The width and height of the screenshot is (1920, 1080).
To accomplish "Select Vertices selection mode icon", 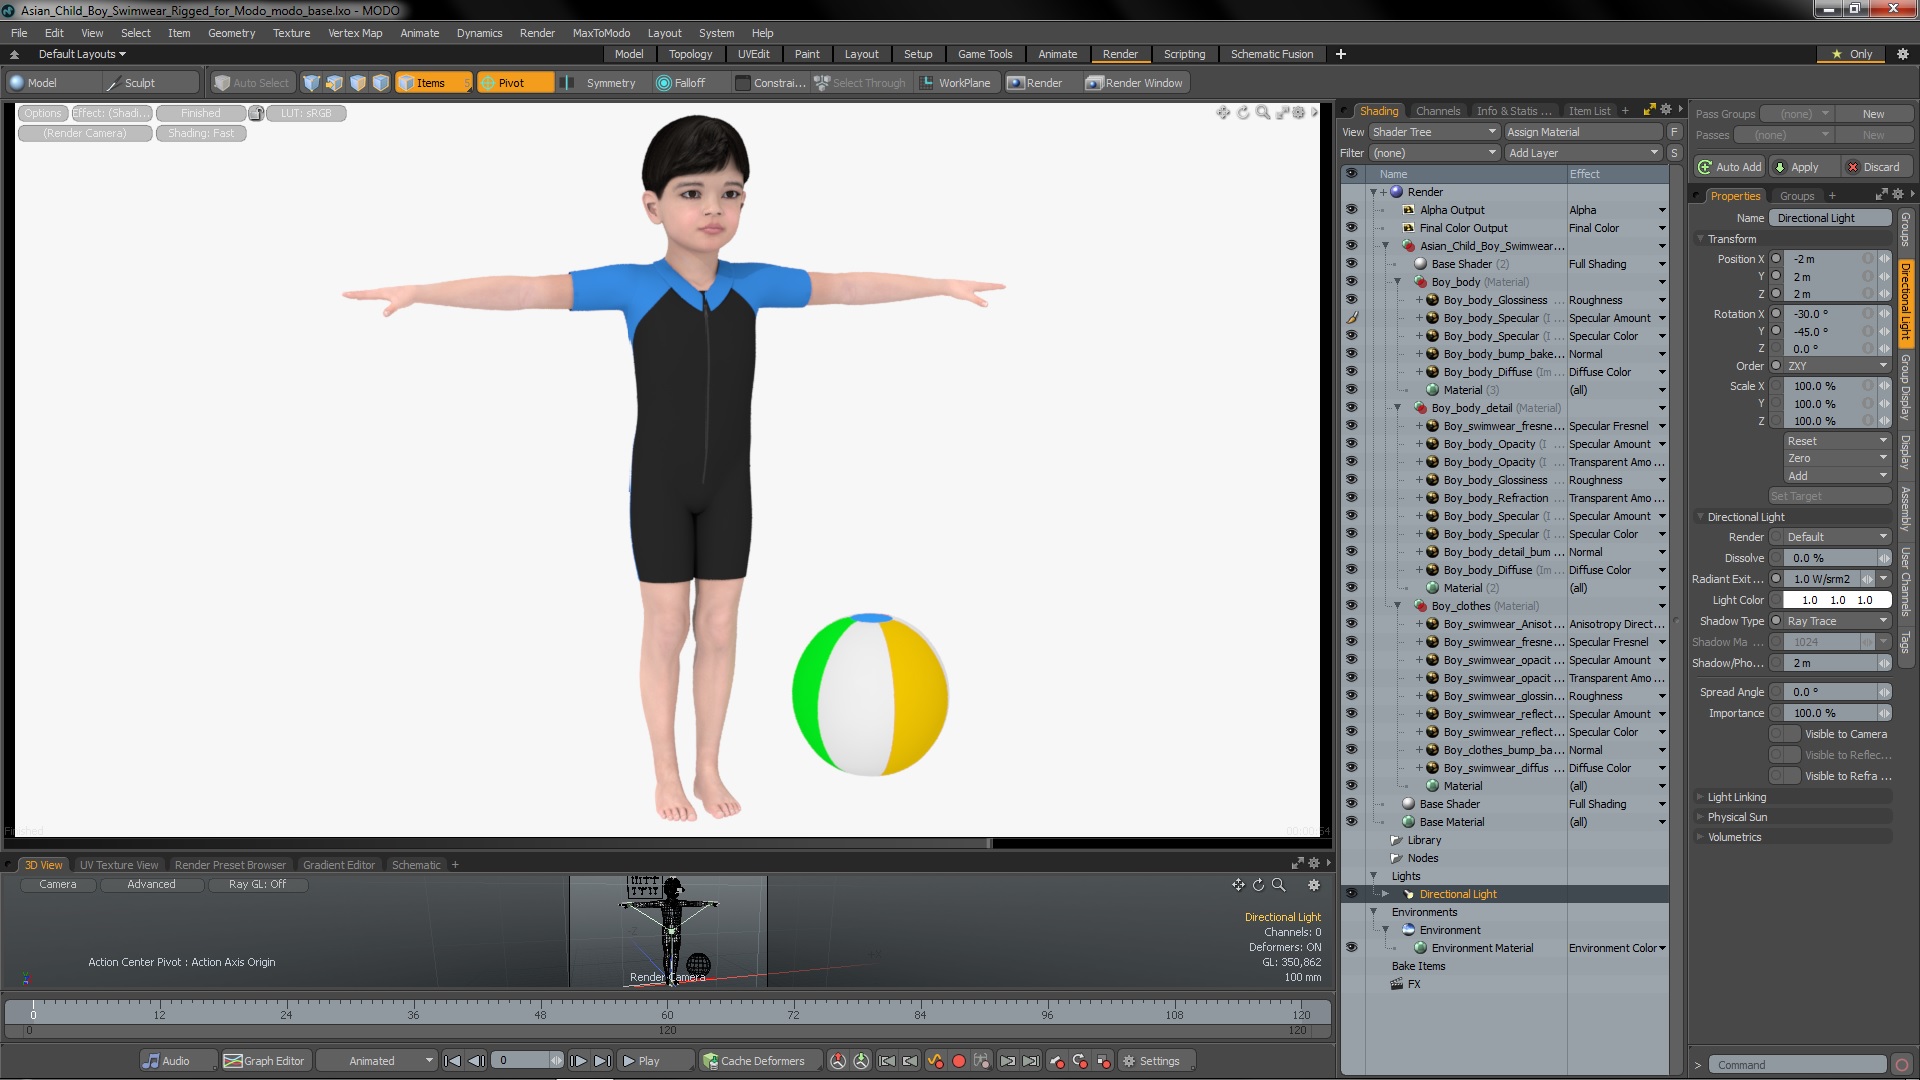I will click(312, 83).
